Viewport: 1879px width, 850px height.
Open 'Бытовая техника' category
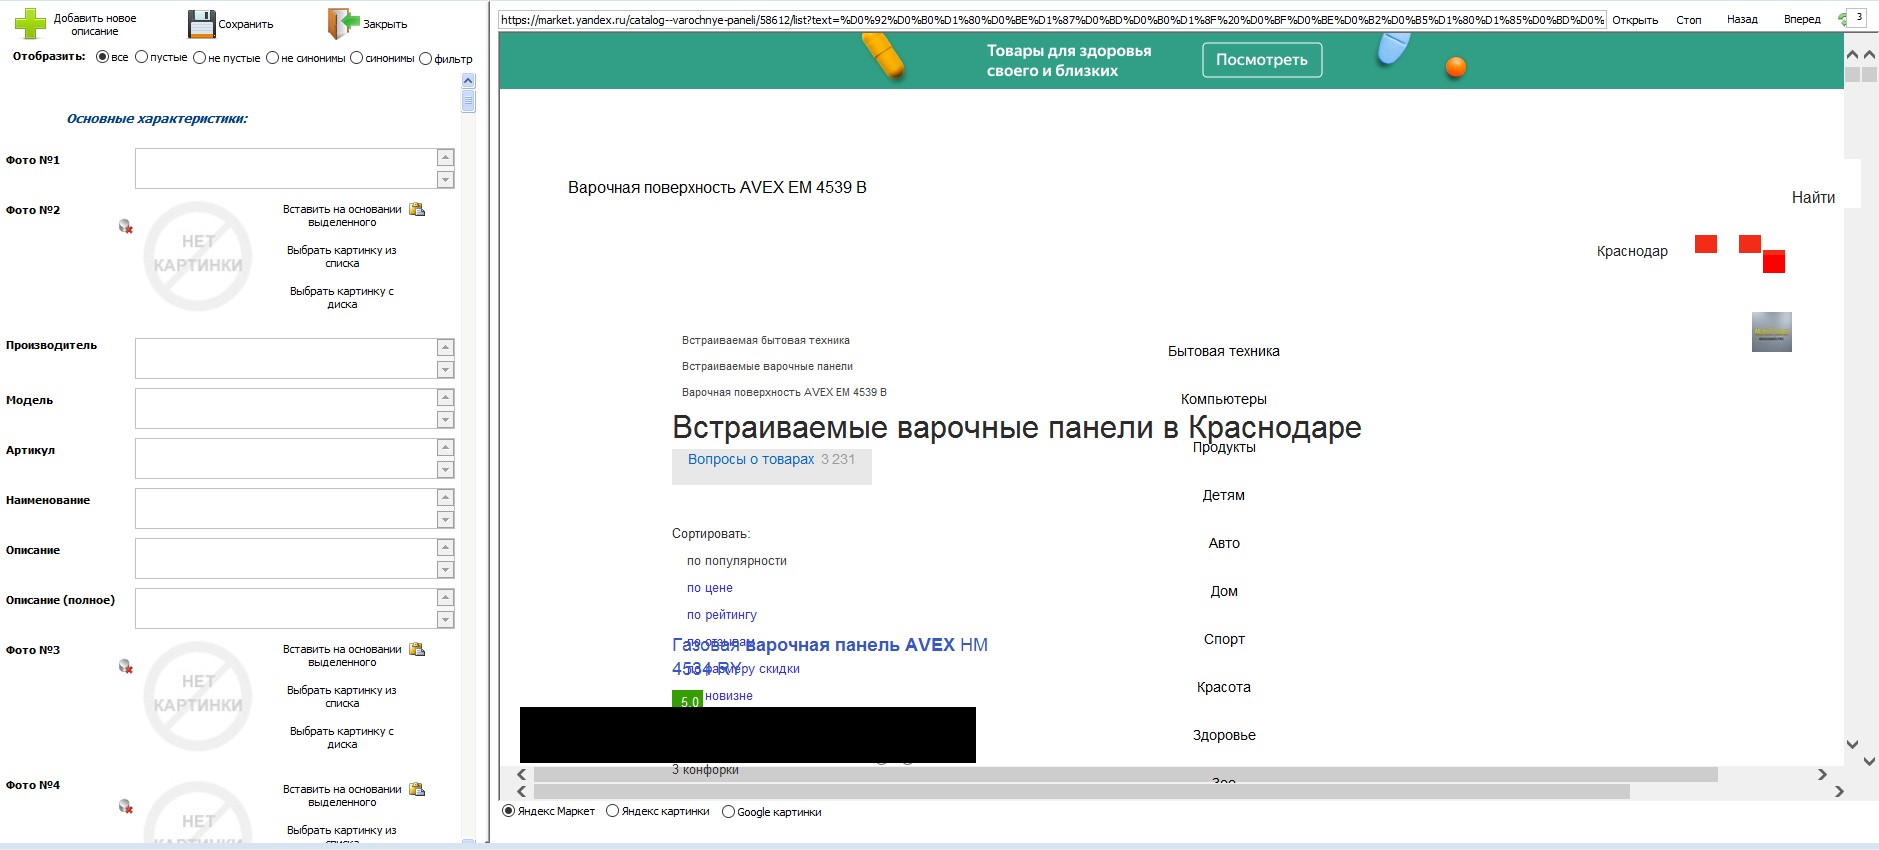pyautogui.click(x=1224, y=351)
